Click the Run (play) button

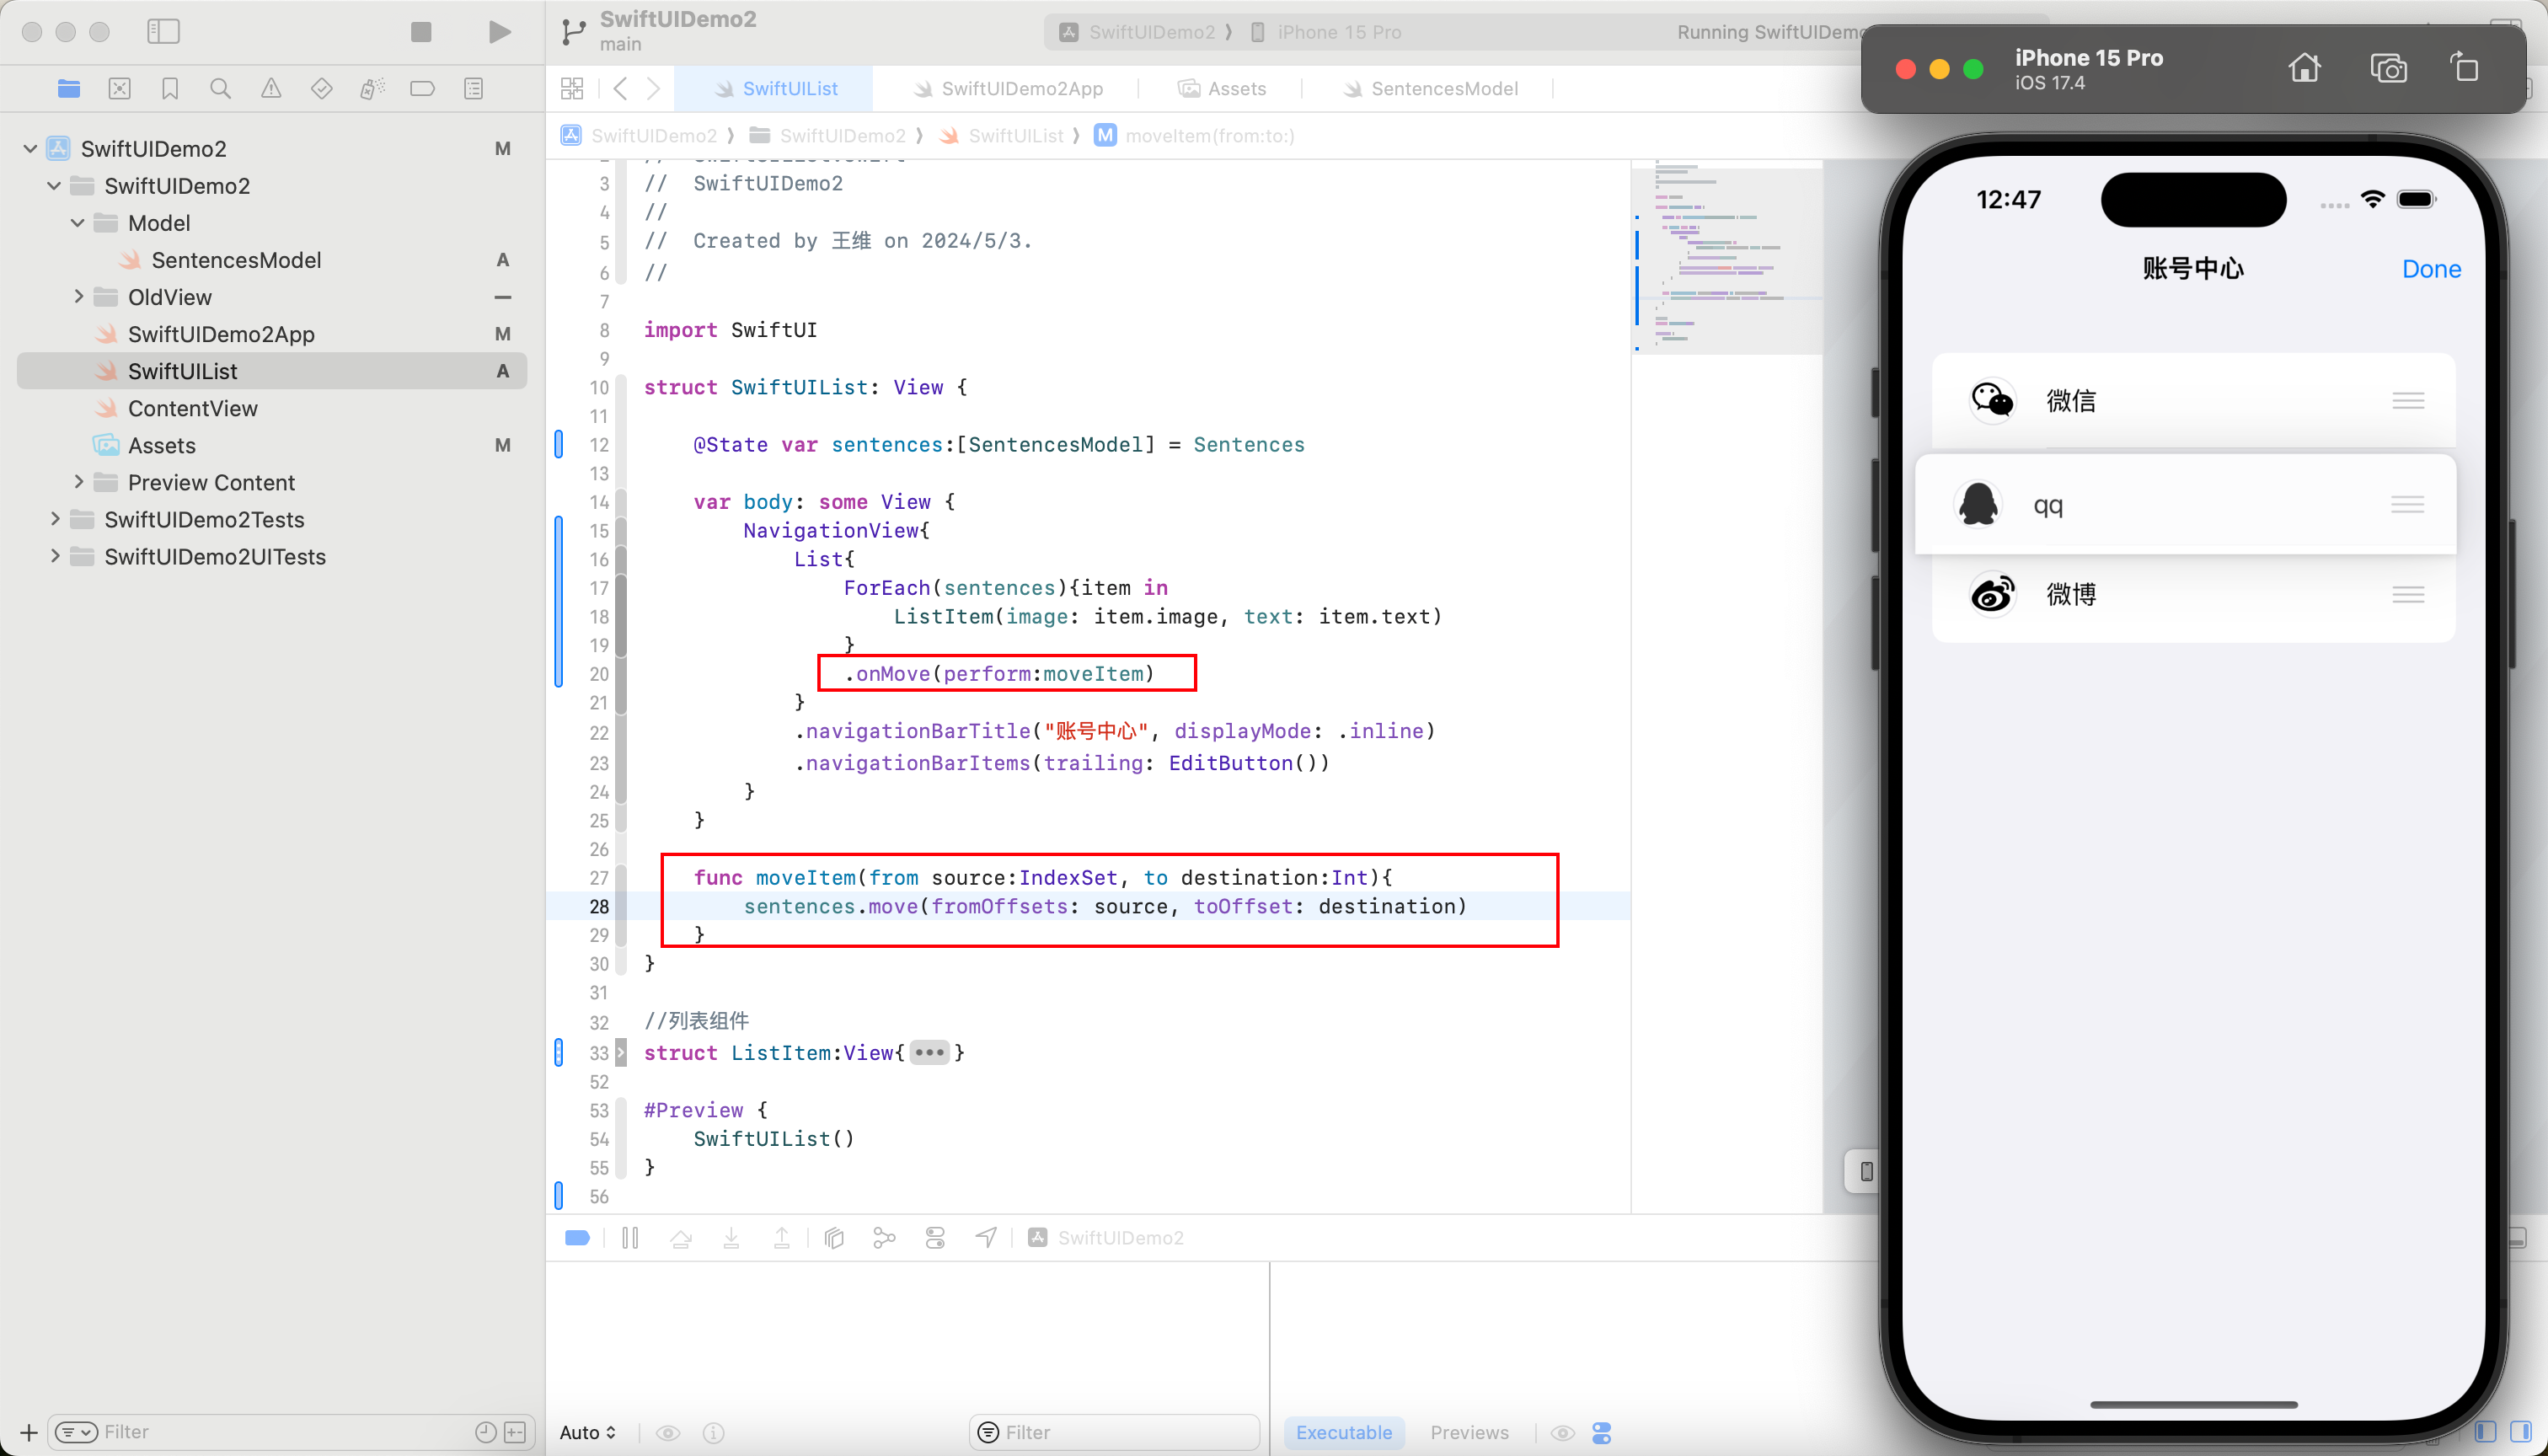500,32
